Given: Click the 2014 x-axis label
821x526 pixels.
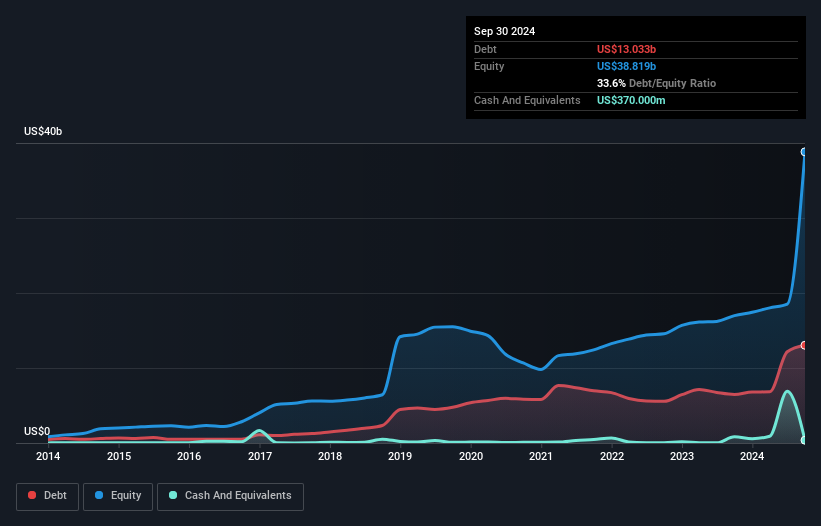Looking at the screenshot, I should pos(48,456).
